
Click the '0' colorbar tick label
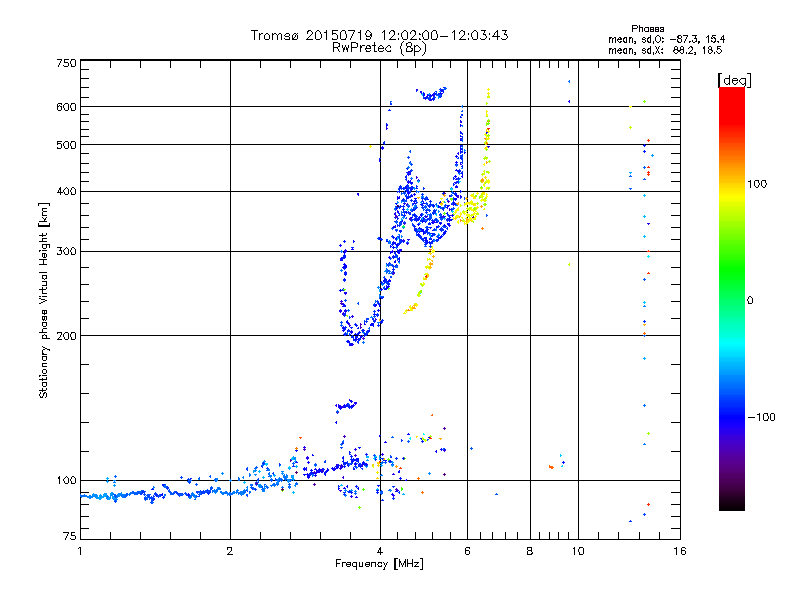tap(750, 301)
